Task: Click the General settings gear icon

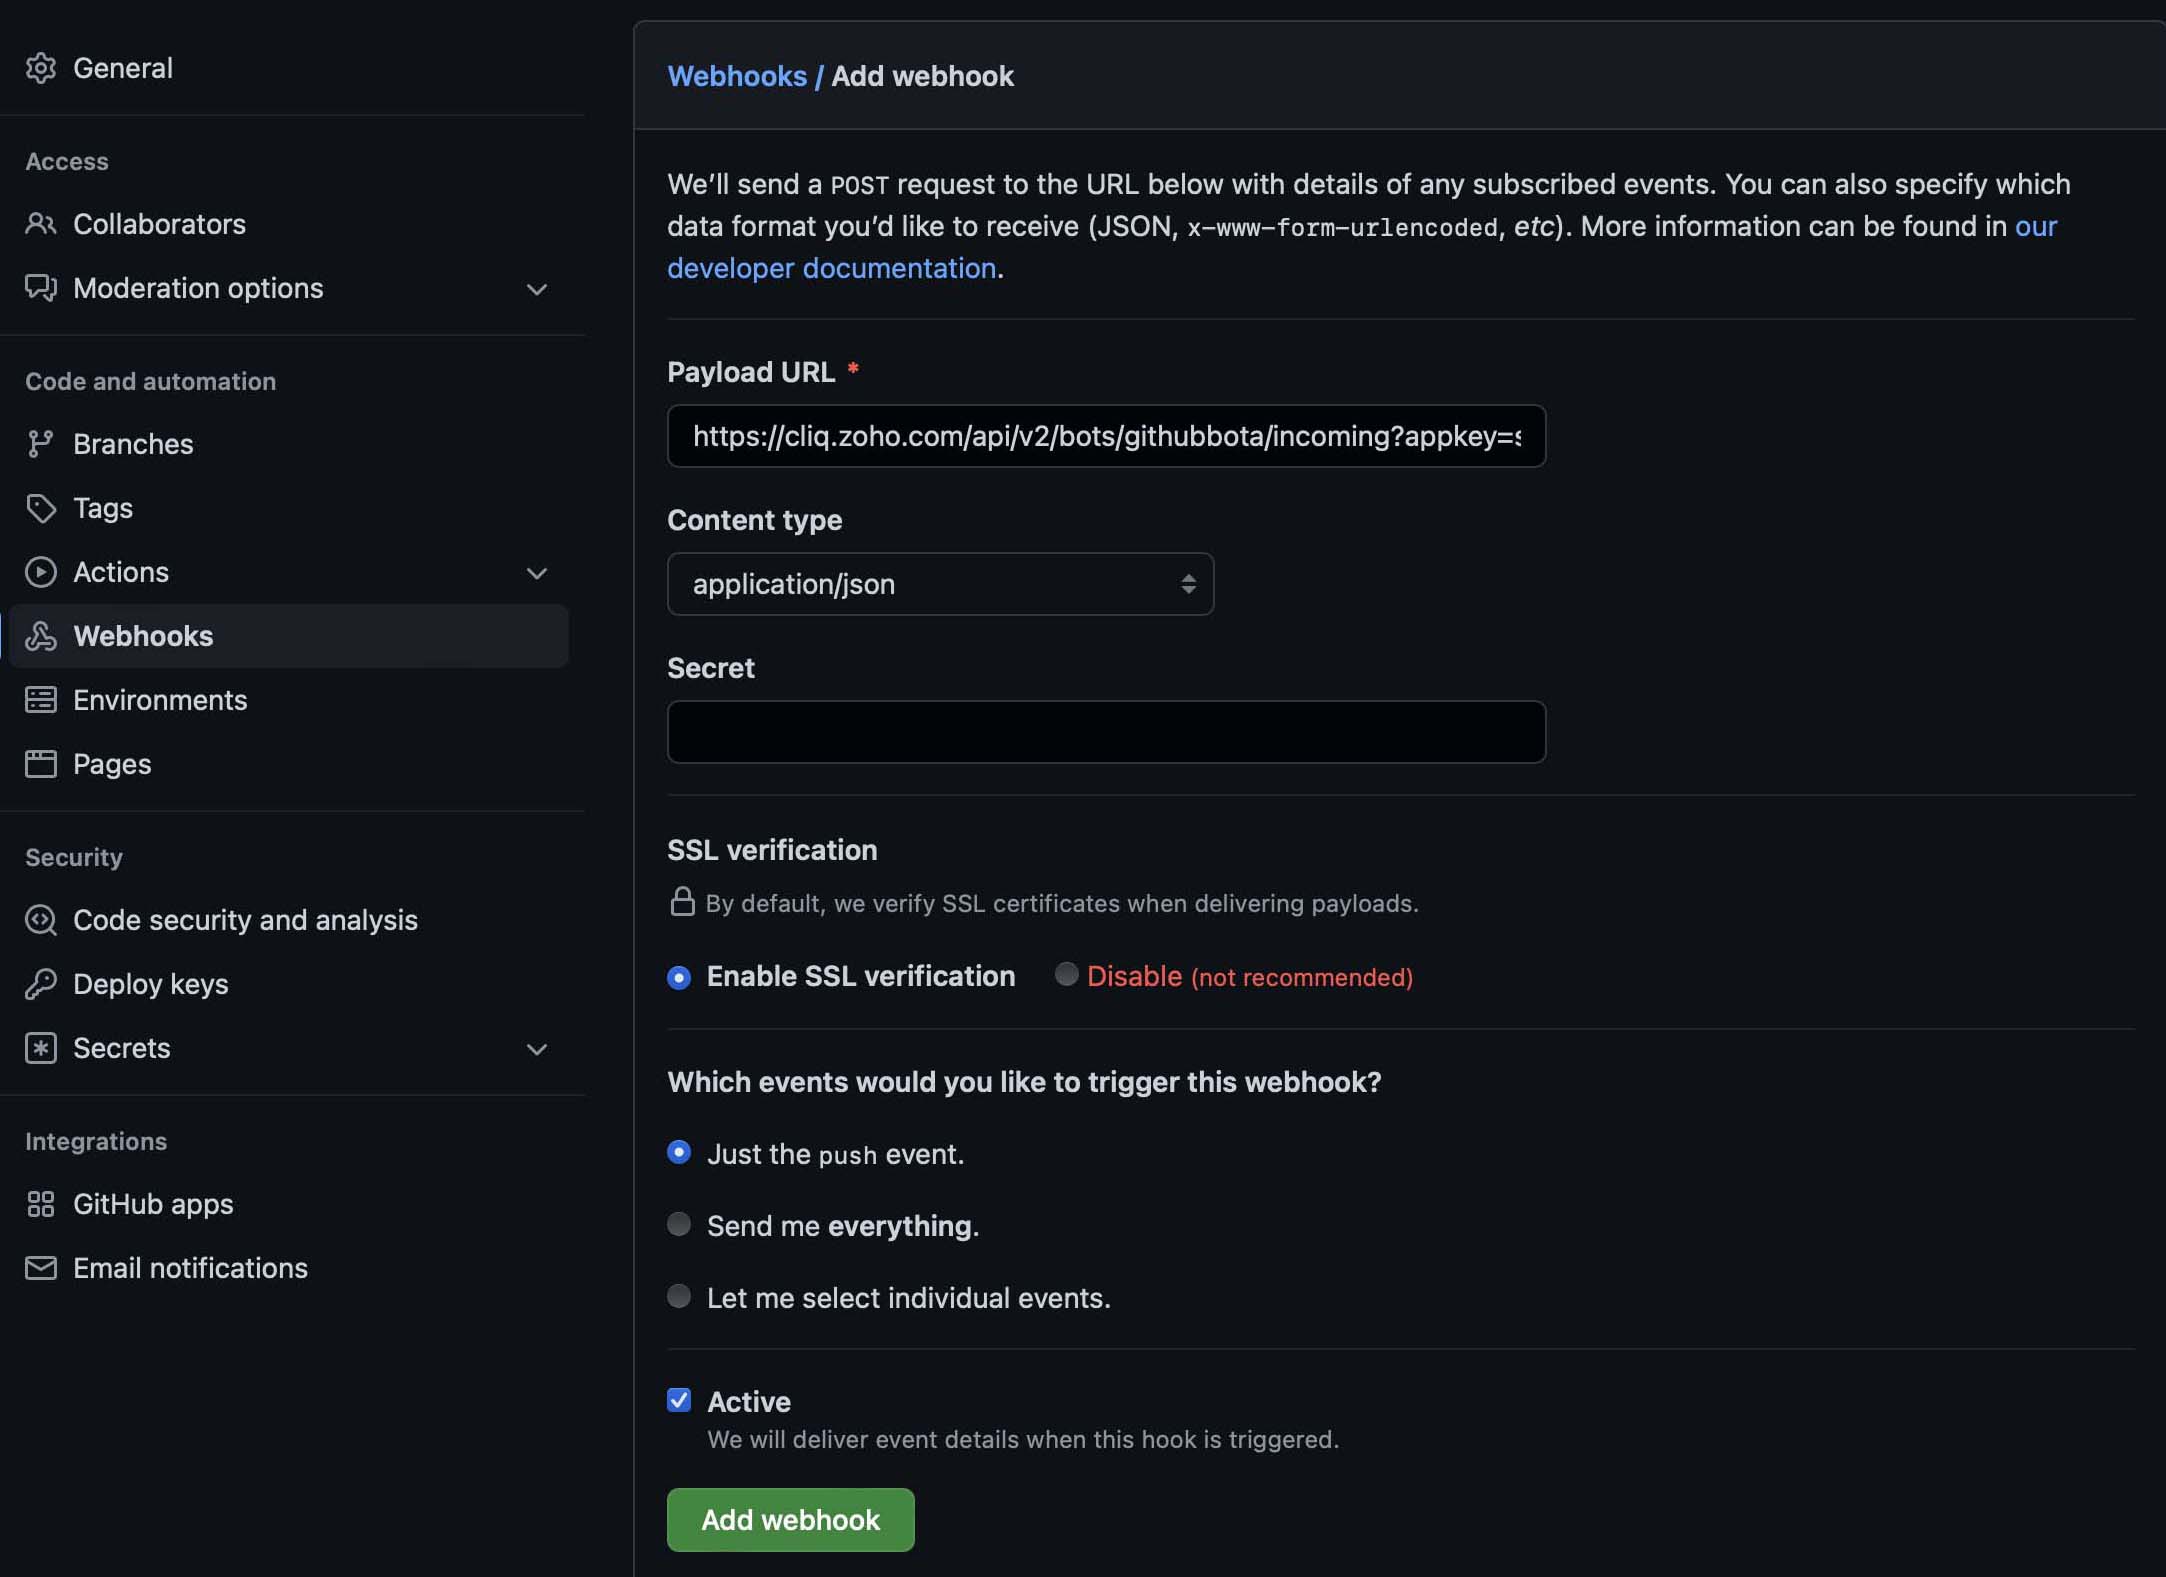Action: [x=41, y=67]
